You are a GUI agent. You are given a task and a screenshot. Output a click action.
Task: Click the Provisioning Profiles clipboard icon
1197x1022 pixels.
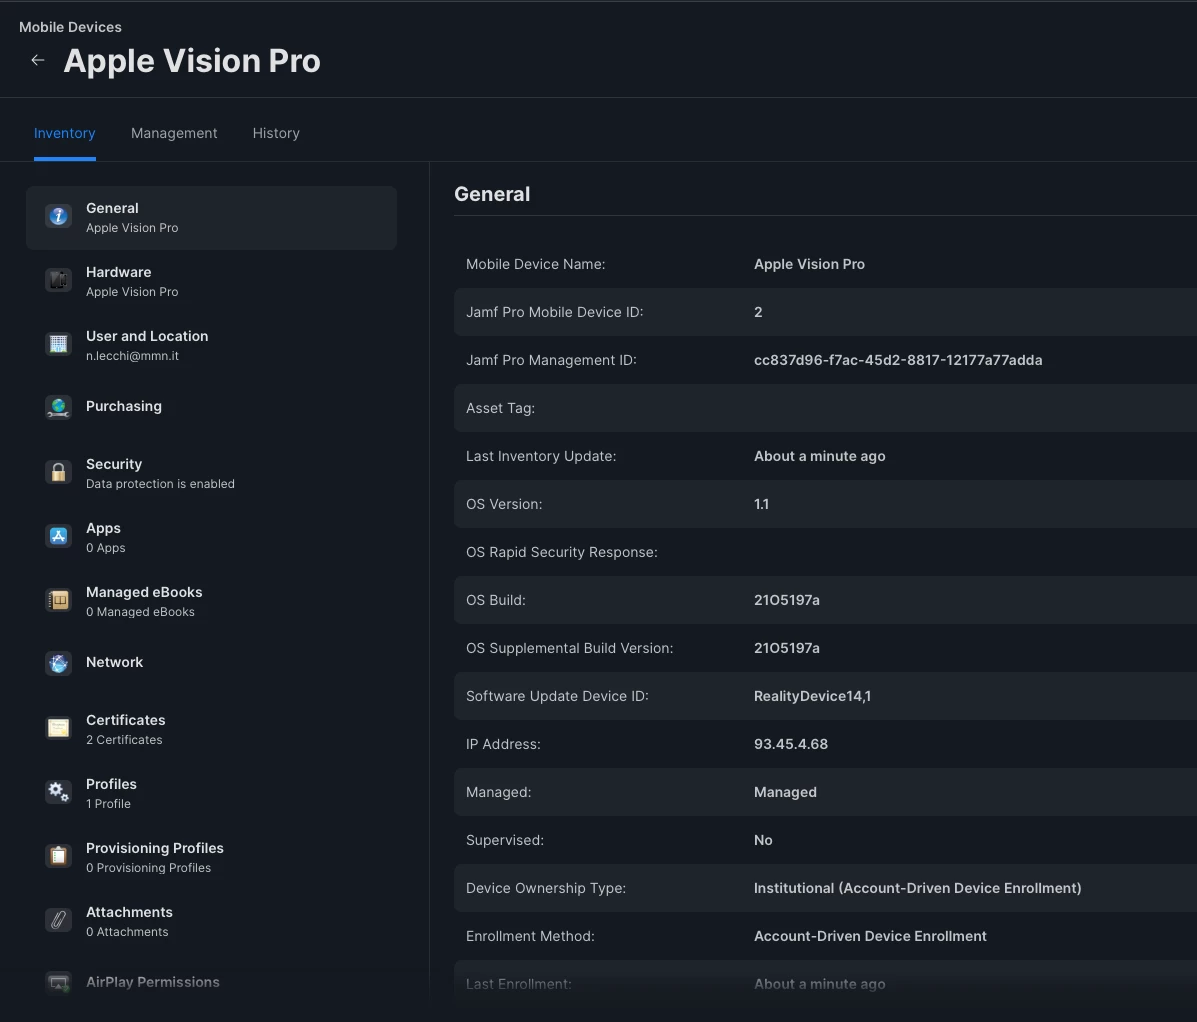click(x=59, y=856)
